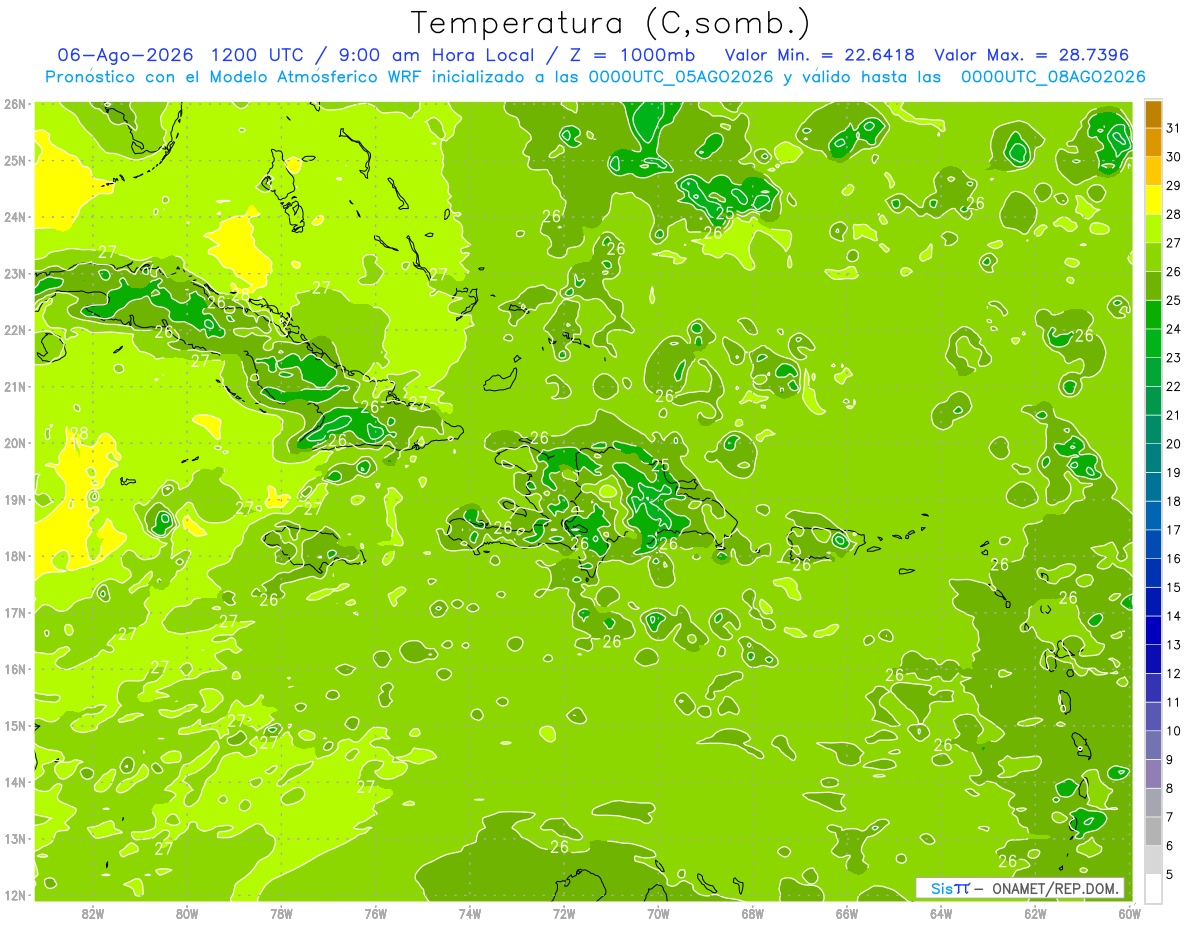Screen dimensions: 1200x927
Task: Click the "20N" latitude axis label
Action: pos(15,443)
